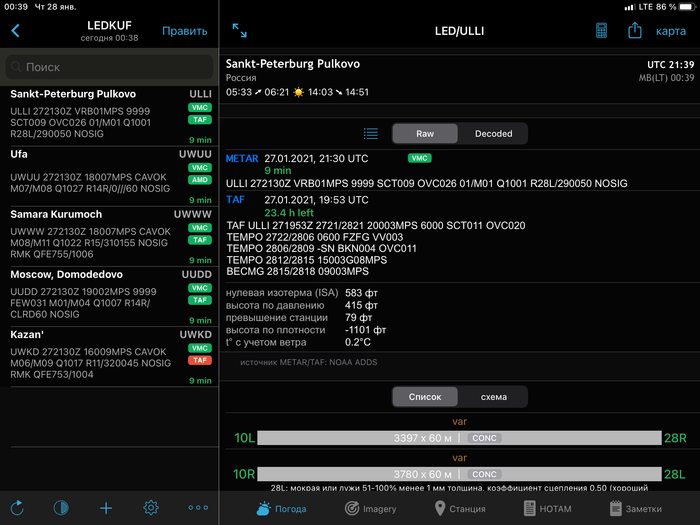Tap the plus icon to add a station

(106, 508)
